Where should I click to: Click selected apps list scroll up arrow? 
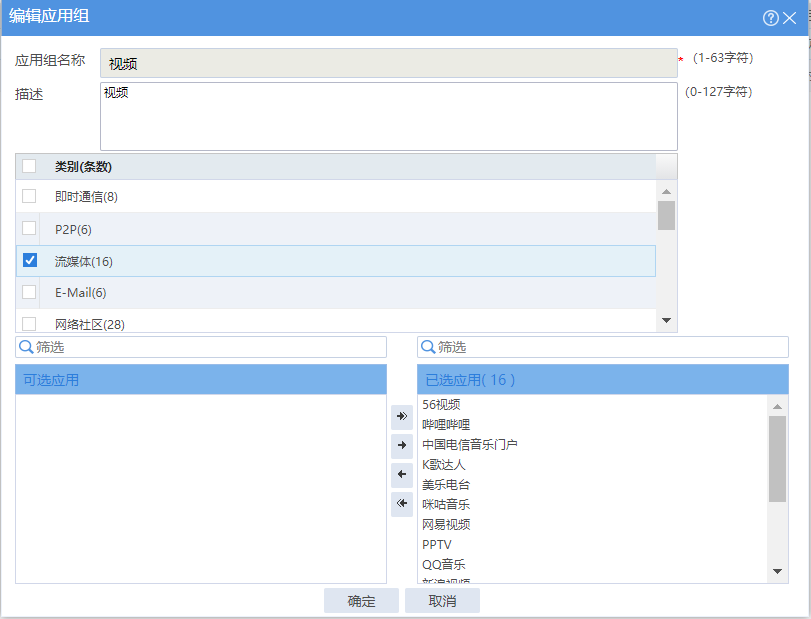point(777,406)
